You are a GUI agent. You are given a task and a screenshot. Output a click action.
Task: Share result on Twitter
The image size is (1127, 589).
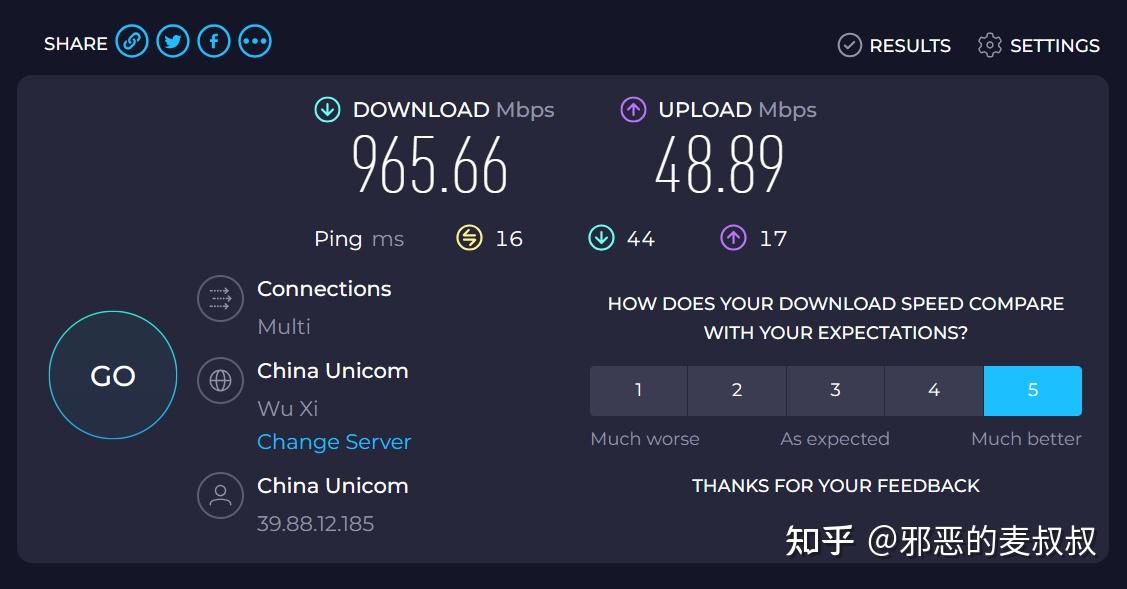coord(172,41)
